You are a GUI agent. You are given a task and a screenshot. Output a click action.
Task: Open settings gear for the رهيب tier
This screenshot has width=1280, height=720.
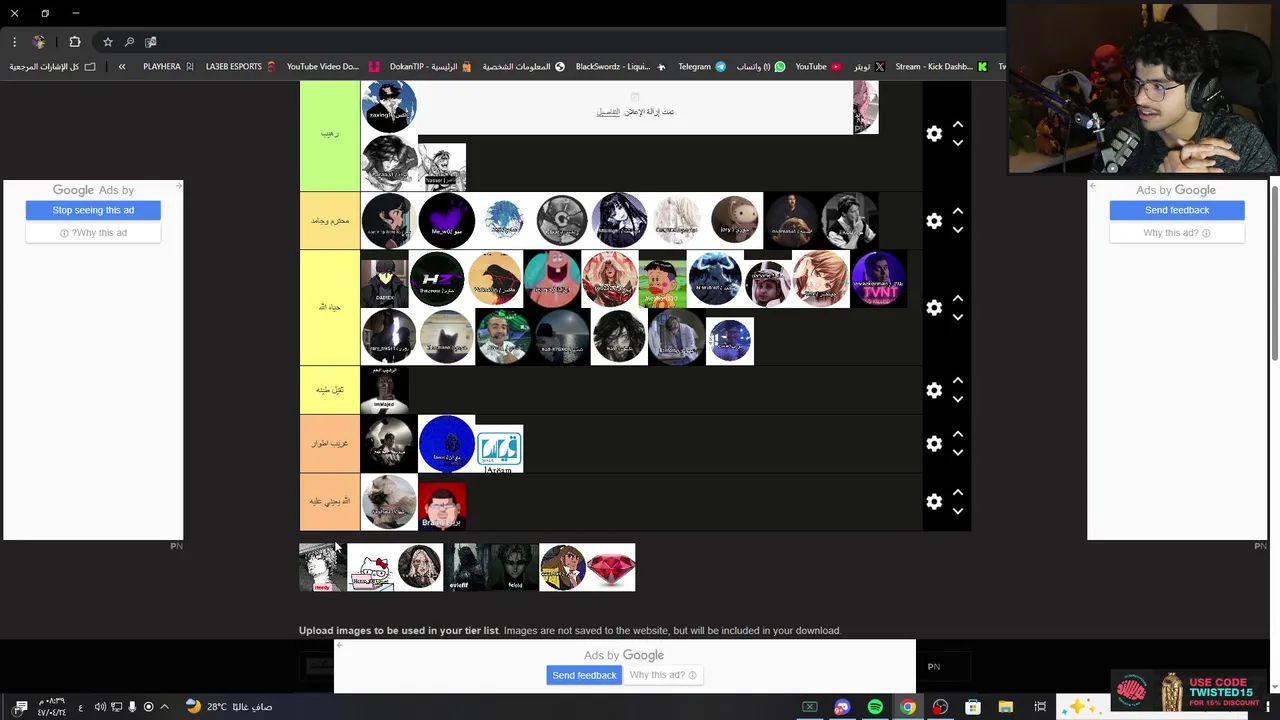tap(934, 134)
